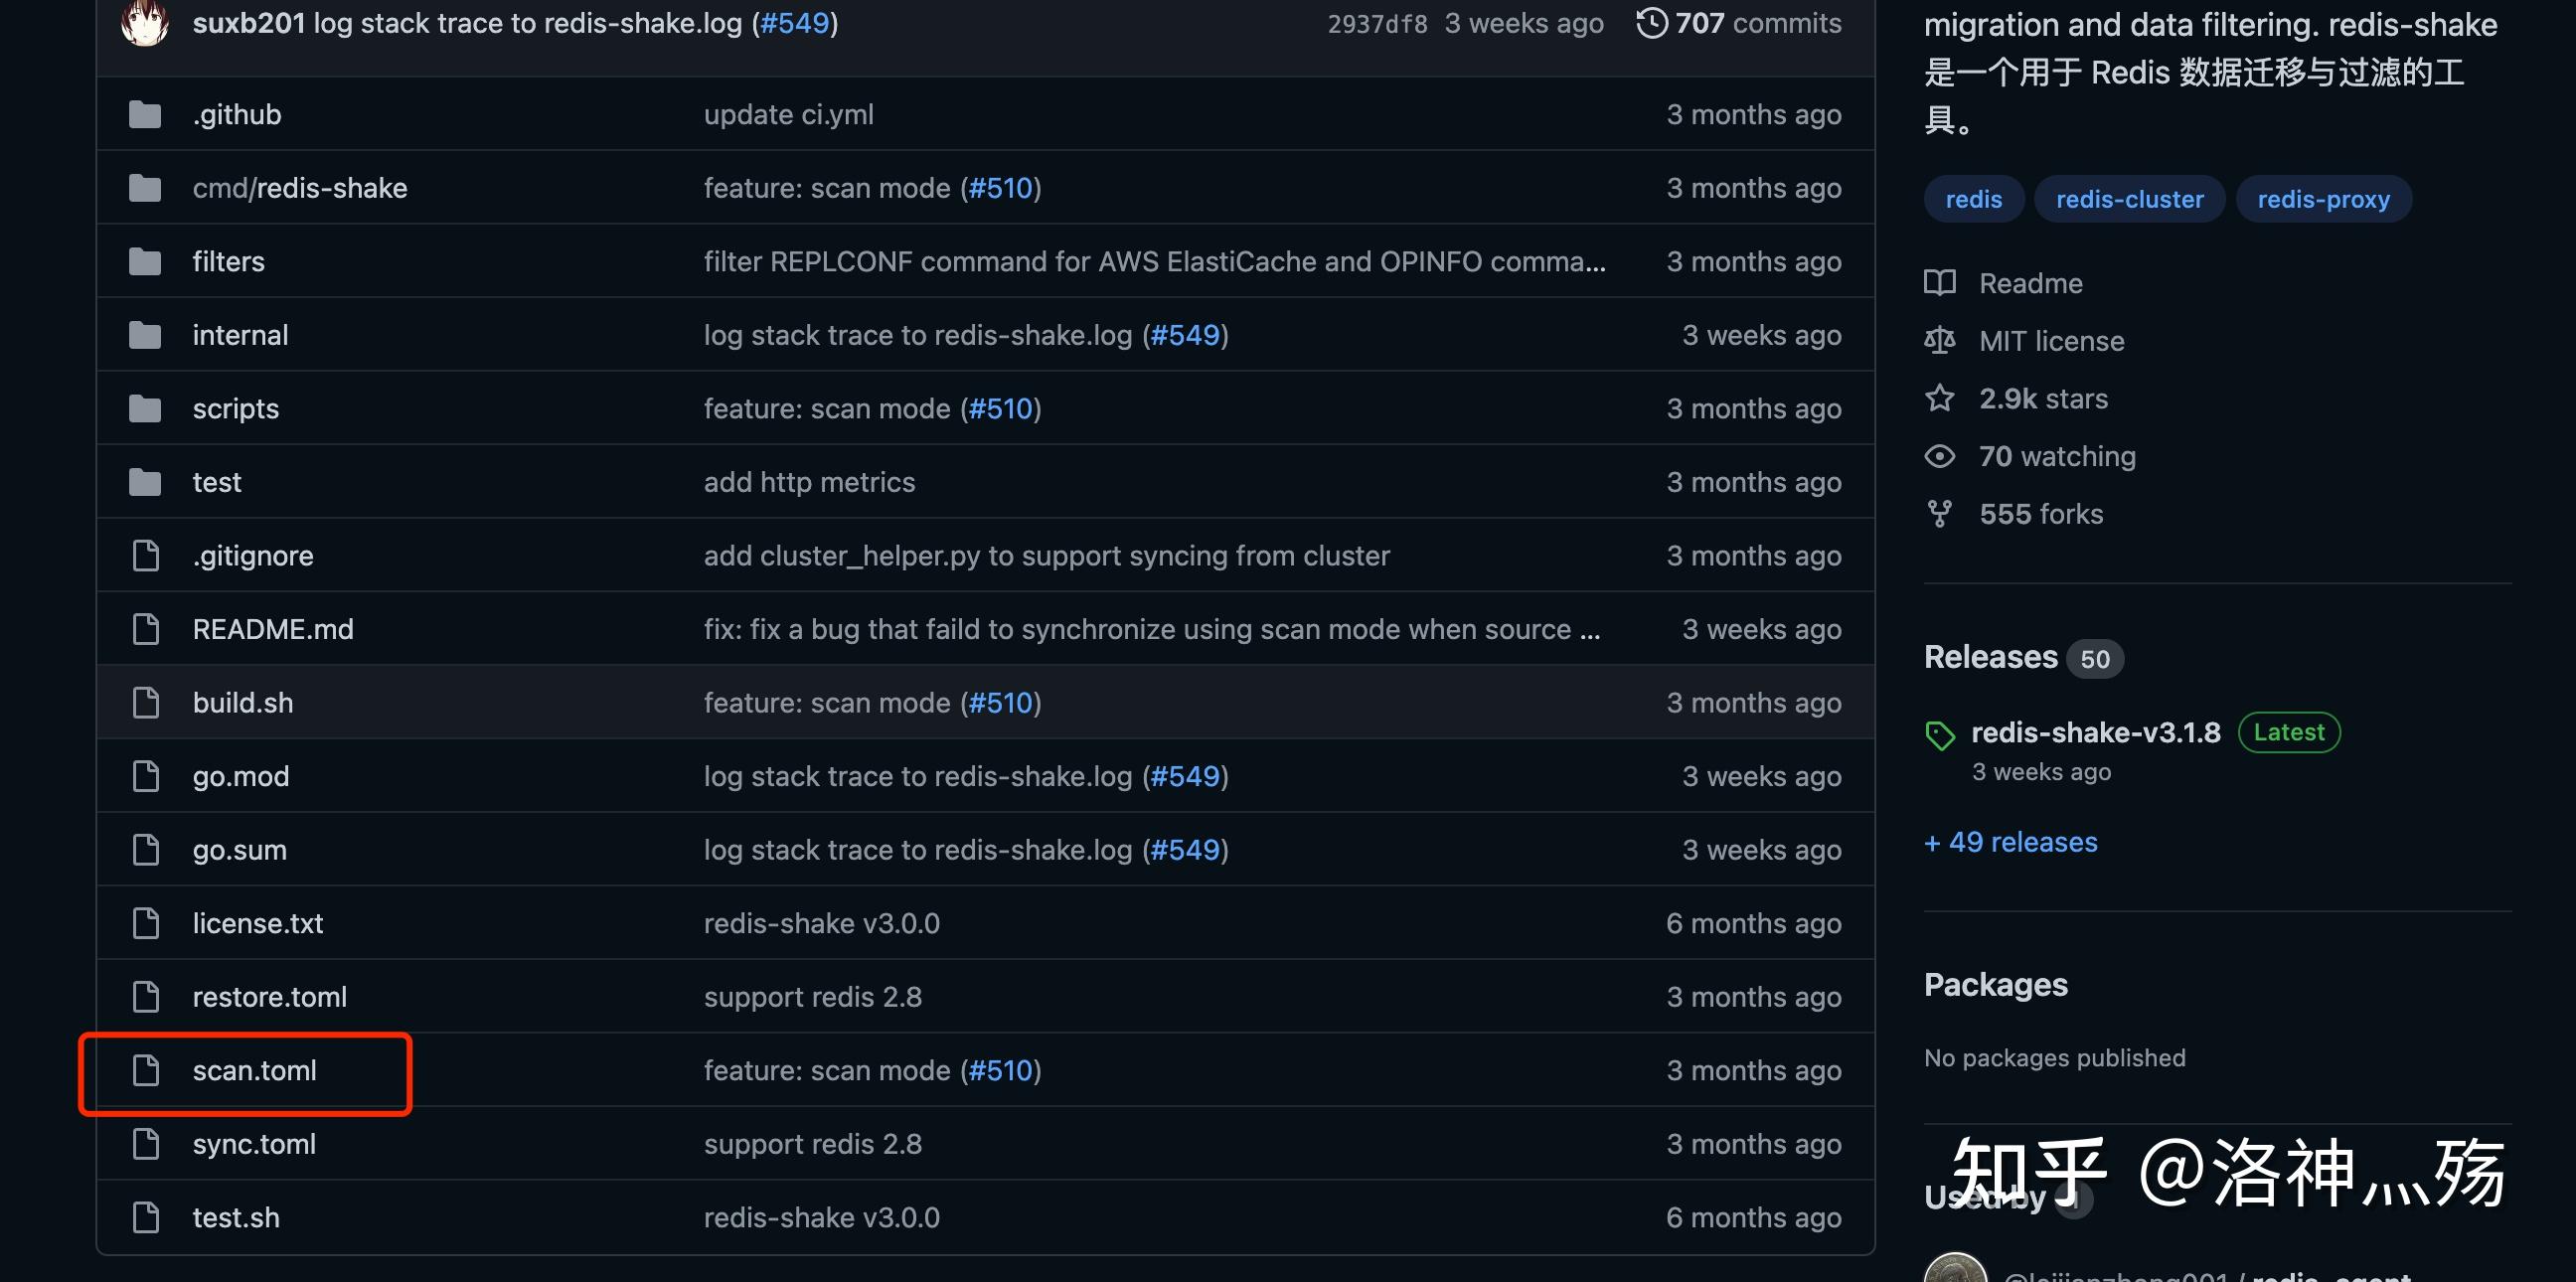Click the suxb201 author avatar
Image resolution: width=2576 pixels, height=1282 pixels.
[x=145, y=22]
